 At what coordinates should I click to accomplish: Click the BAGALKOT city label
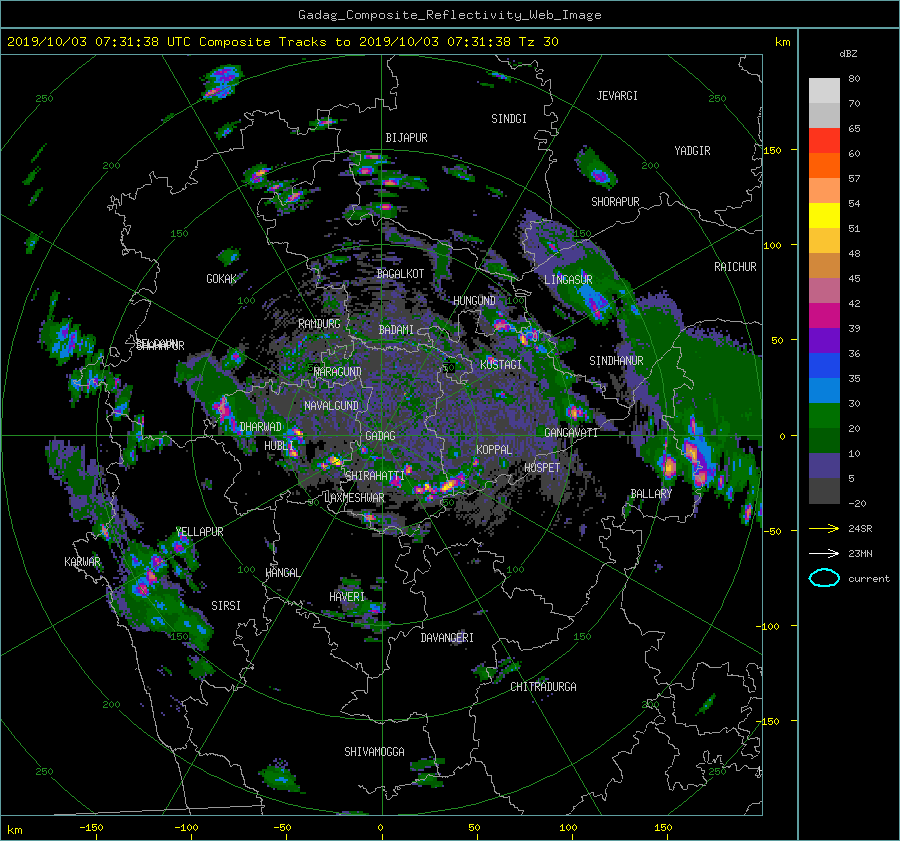click(400, 274)
